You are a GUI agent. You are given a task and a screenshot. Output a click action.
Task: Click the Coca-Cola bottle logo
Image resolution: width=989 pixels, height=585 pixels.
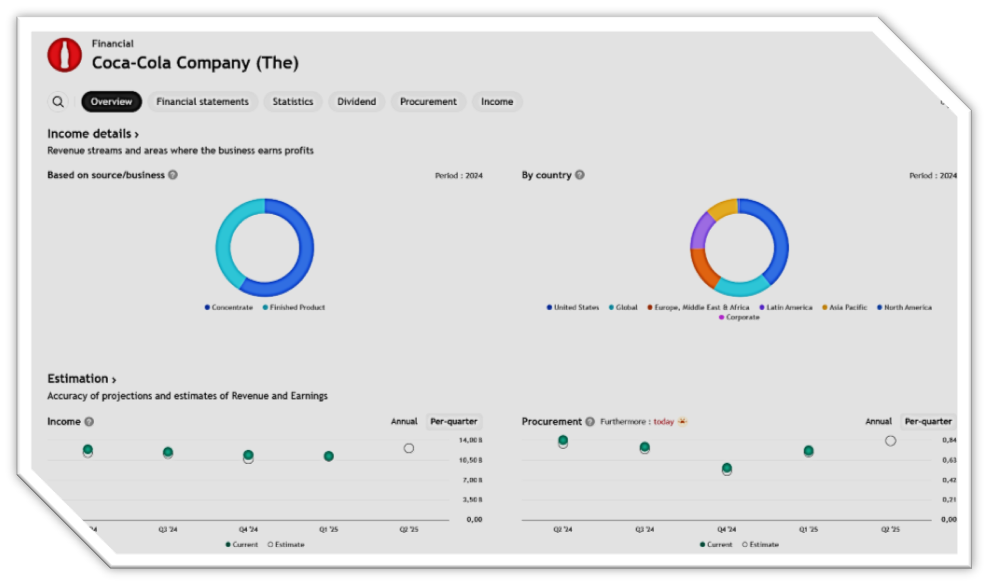(x=64, y=54)
